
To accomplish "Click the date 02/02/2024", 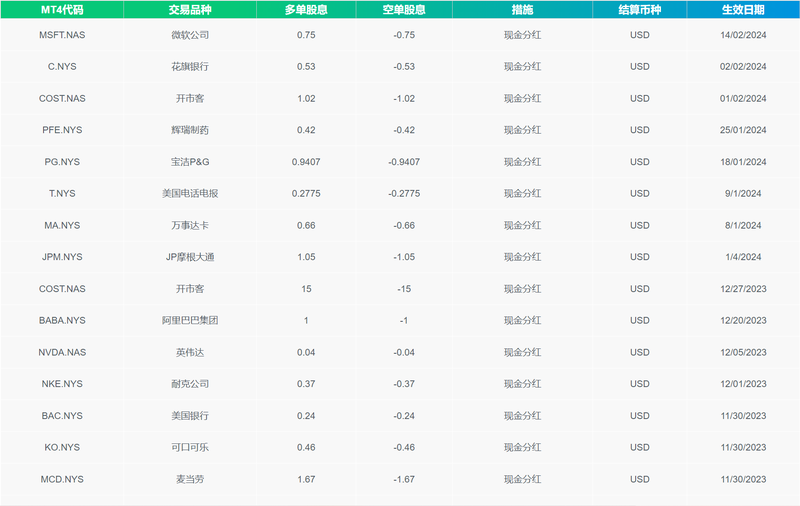I will 743,67.
